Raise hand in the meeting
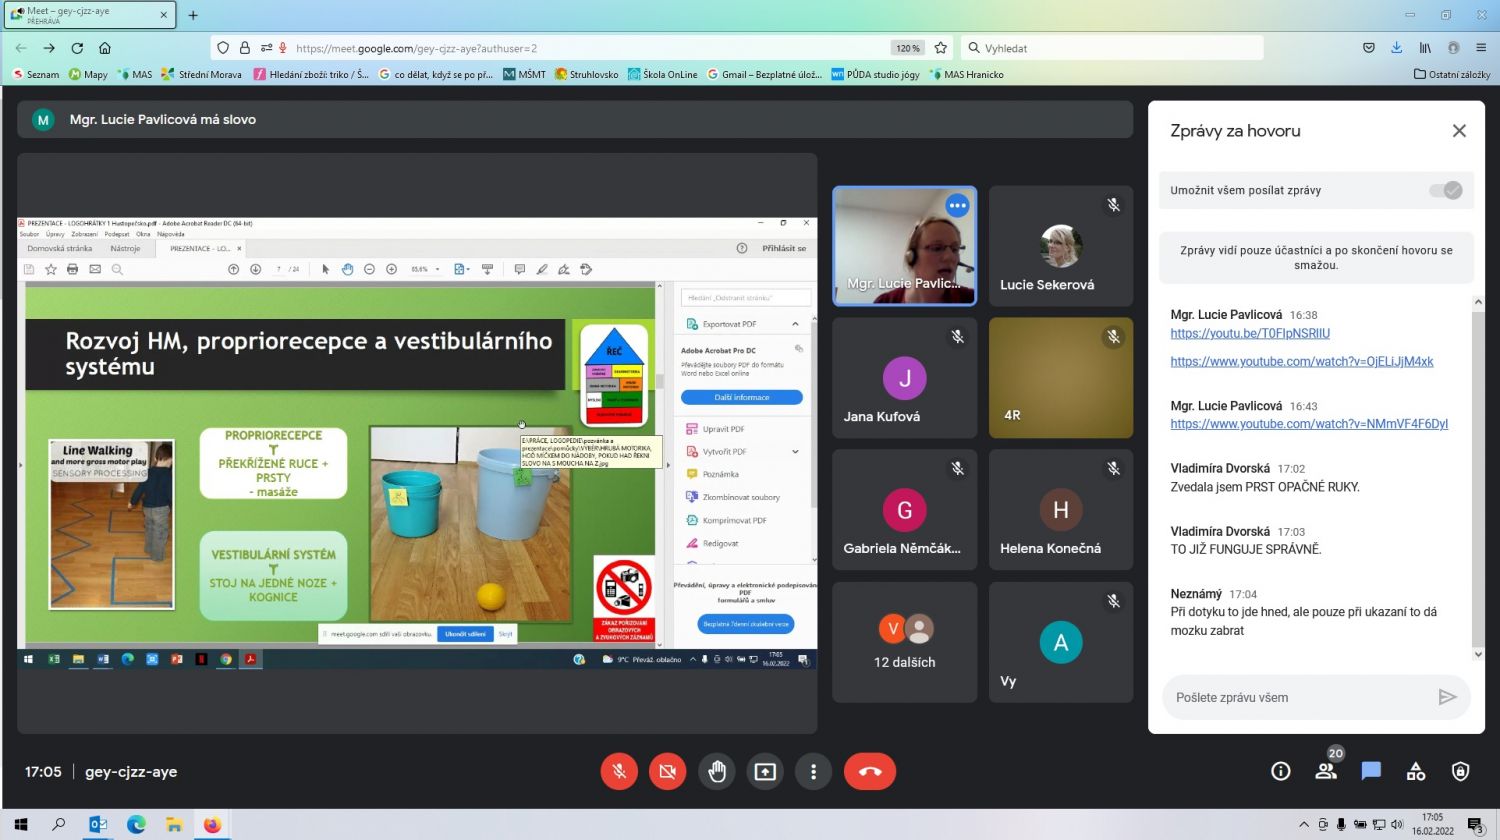Screen dimensions: 1500x840 coord(716,771)
